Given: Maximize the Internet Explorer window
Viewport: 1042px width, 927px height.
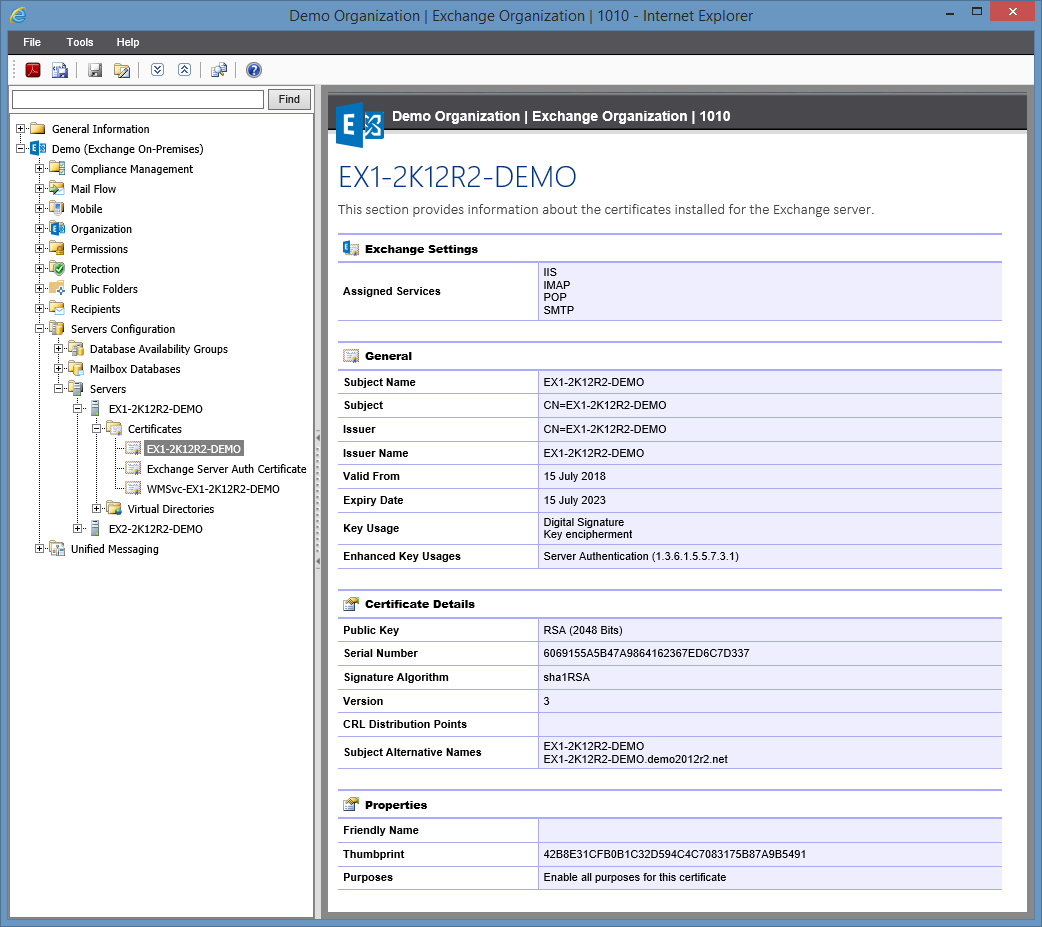Looking at the screenshot, I should point(976,12).
